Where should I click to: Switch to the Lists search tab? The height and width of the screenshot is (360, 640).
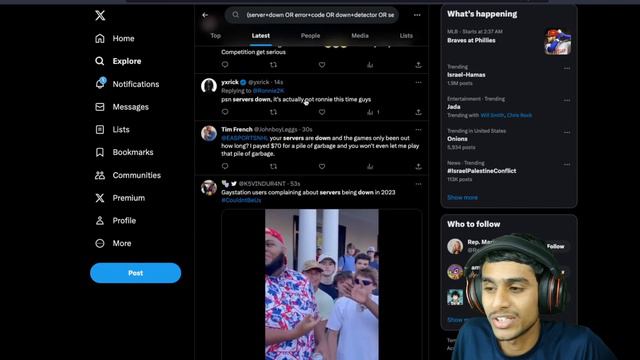[406, 36]
